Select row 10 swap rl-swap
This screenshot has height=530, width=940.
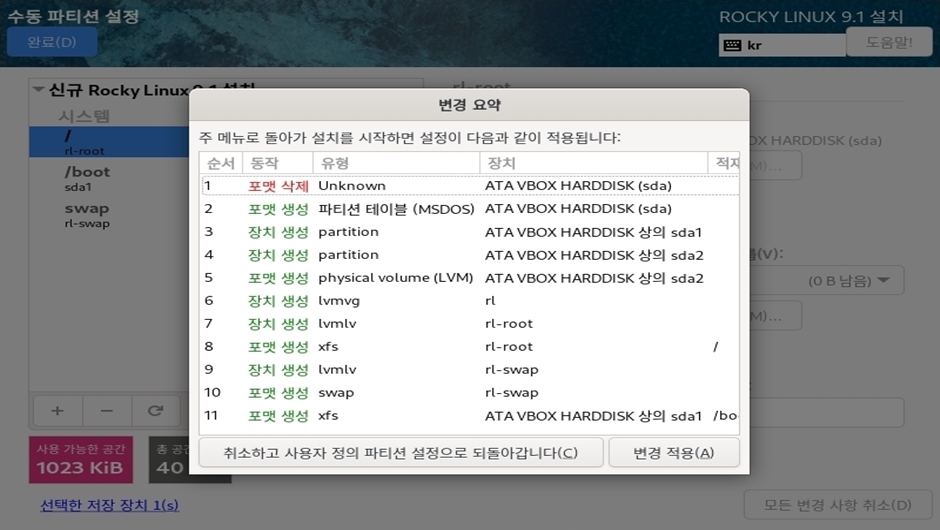tap(469, 393)
